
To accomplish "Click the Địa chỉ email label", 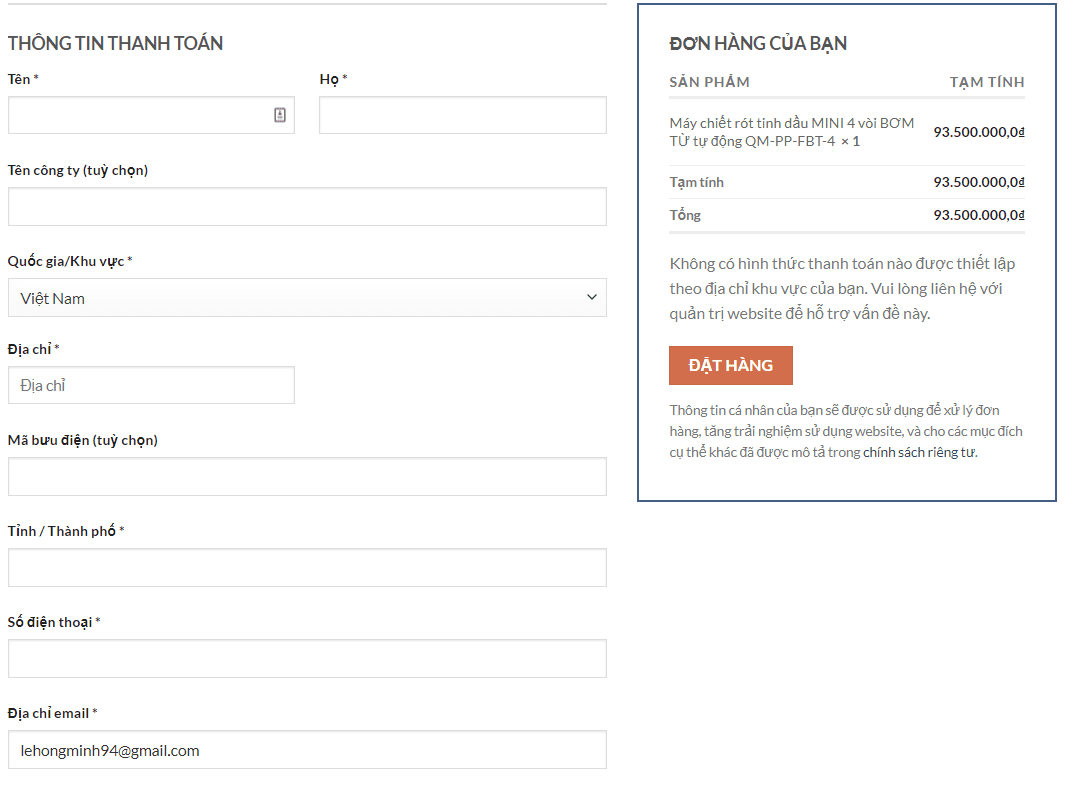I will pos(48,713).
